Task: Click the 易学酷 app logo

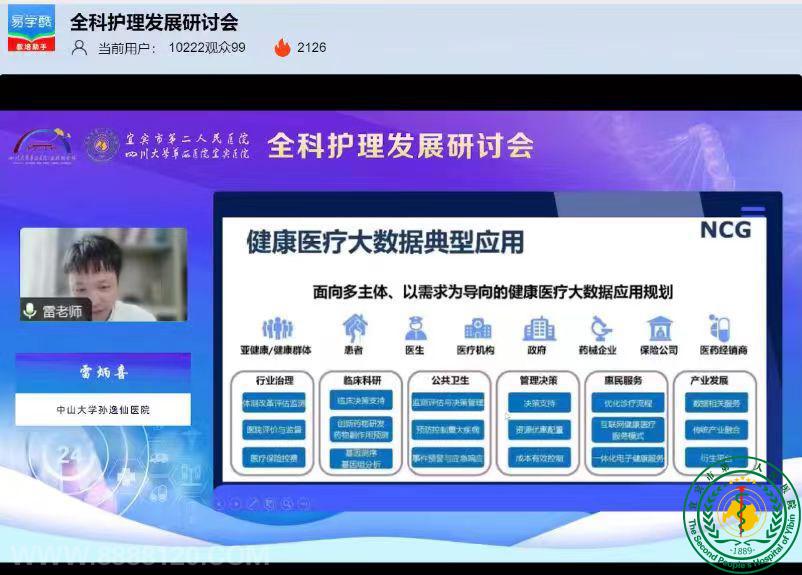Action: tap(31, 28)
